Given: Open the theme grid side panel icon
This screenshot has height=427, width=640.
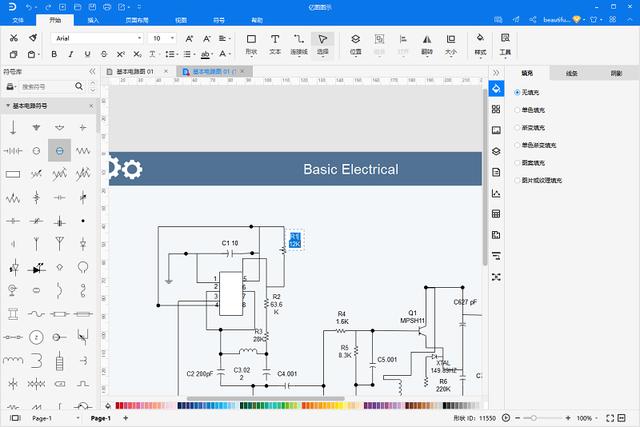Looking at the screenshot, I should [496, 109].
